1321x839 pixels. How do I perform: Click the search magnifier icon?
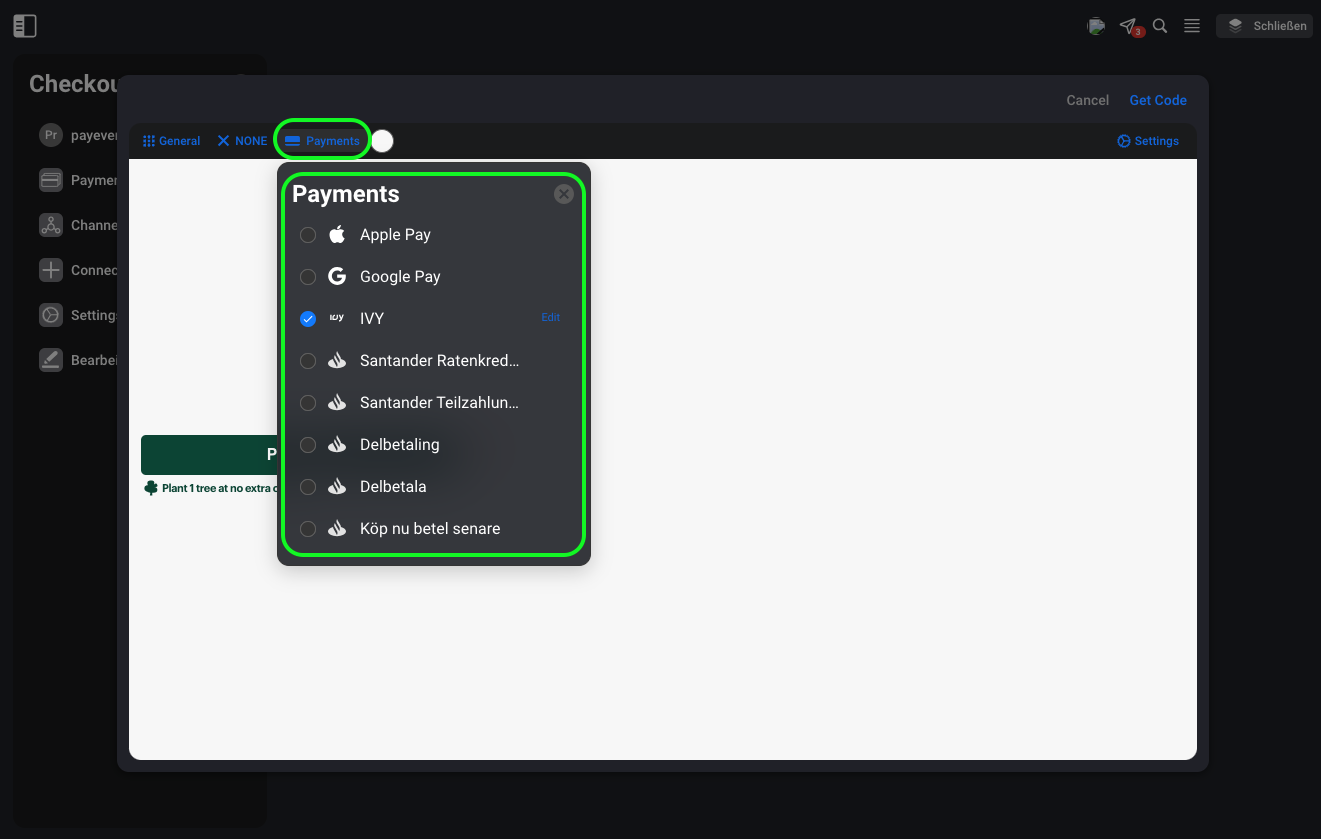pyautogui.click(x=1160, y=26)
